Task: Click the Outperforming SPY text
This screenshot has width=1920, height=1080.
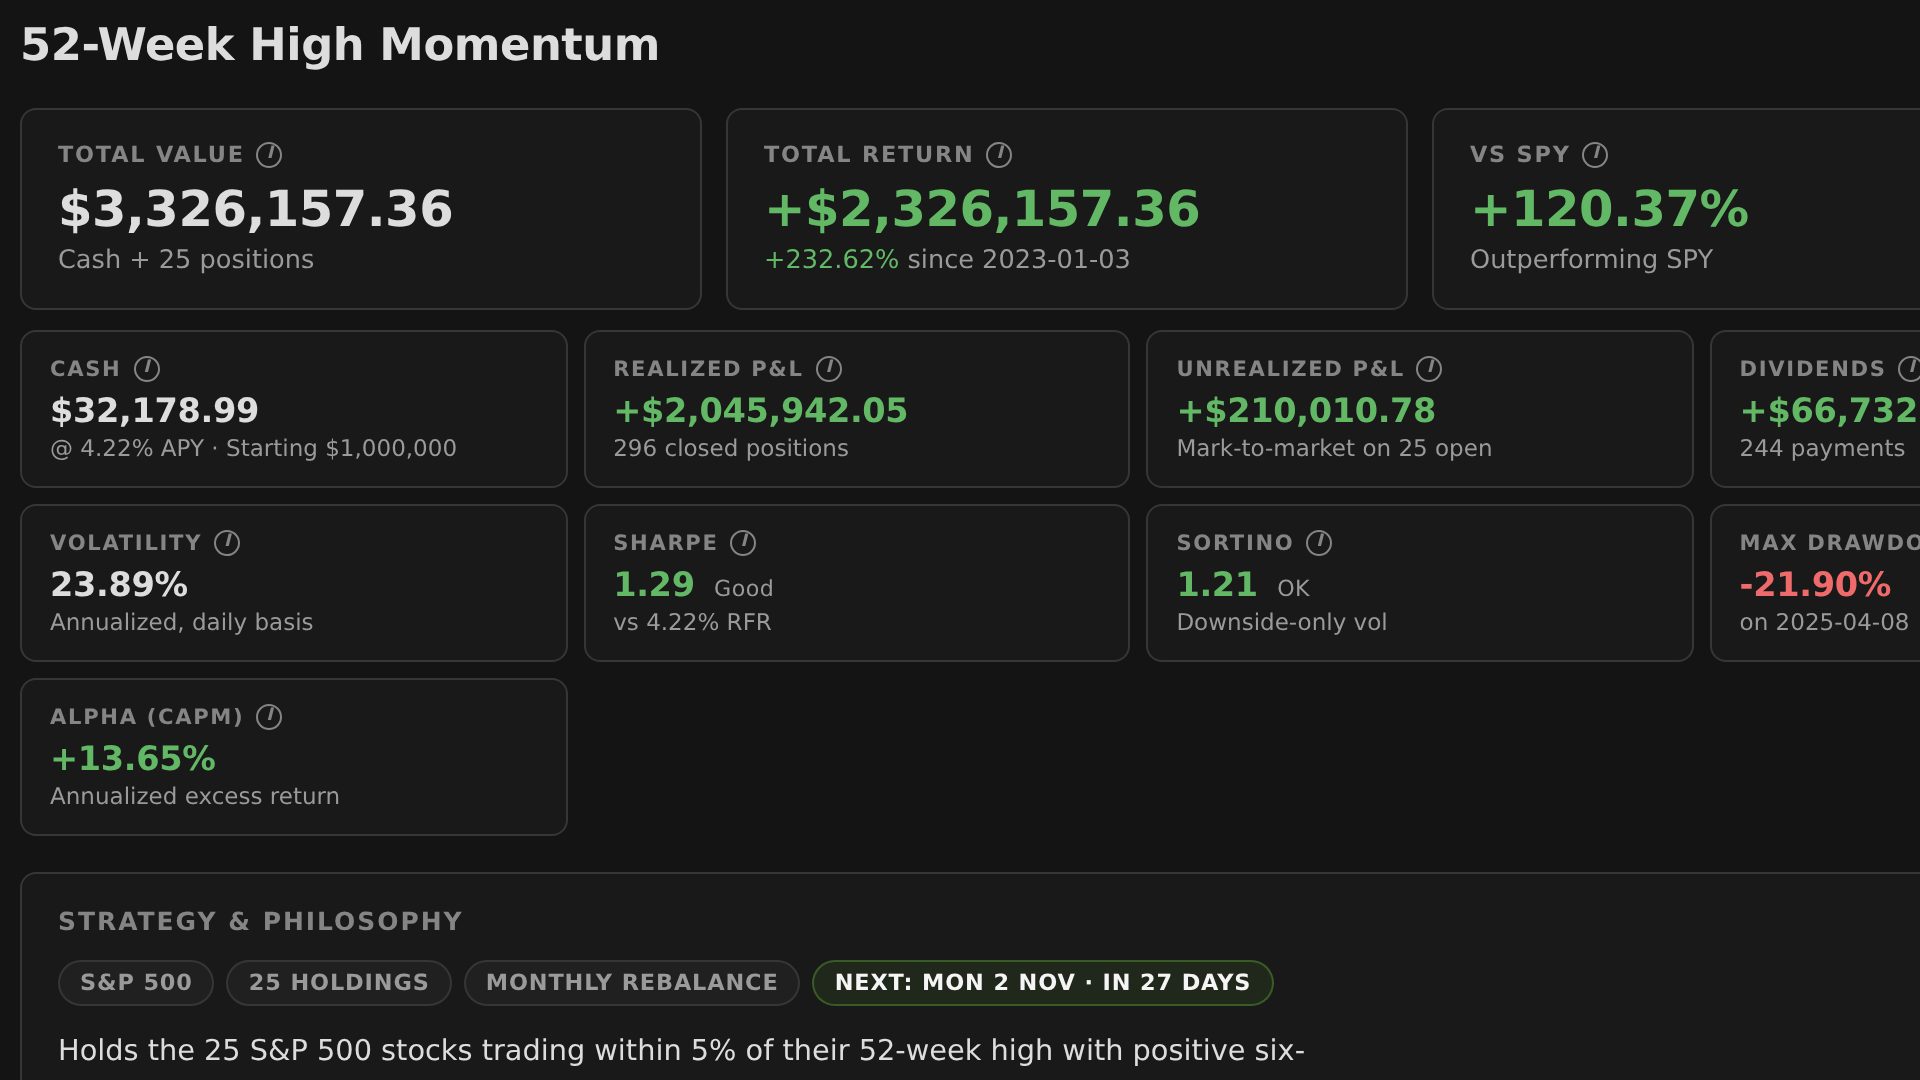Action: (x=1591, y=260)
